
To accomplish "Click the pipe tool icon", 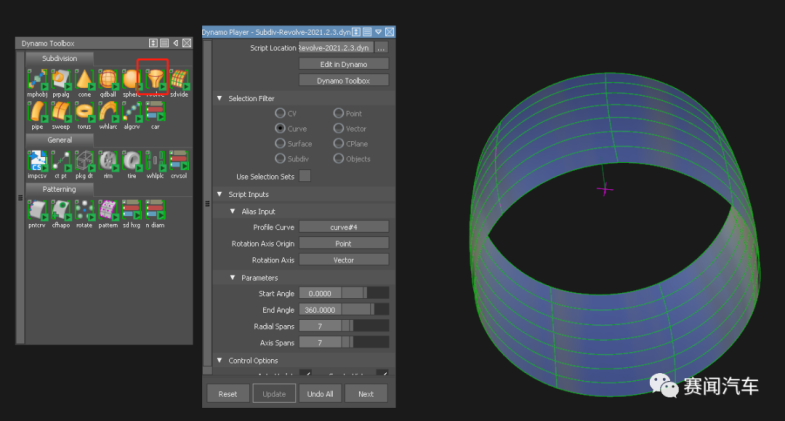I will point(37,110).
